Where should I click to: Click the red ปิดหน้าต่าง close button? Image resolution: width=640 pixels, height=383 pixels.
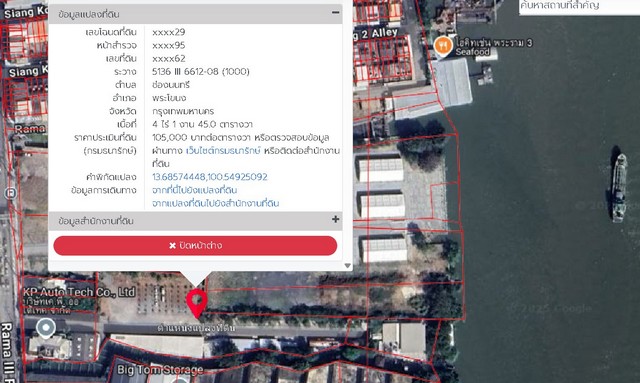pos(195,245)
